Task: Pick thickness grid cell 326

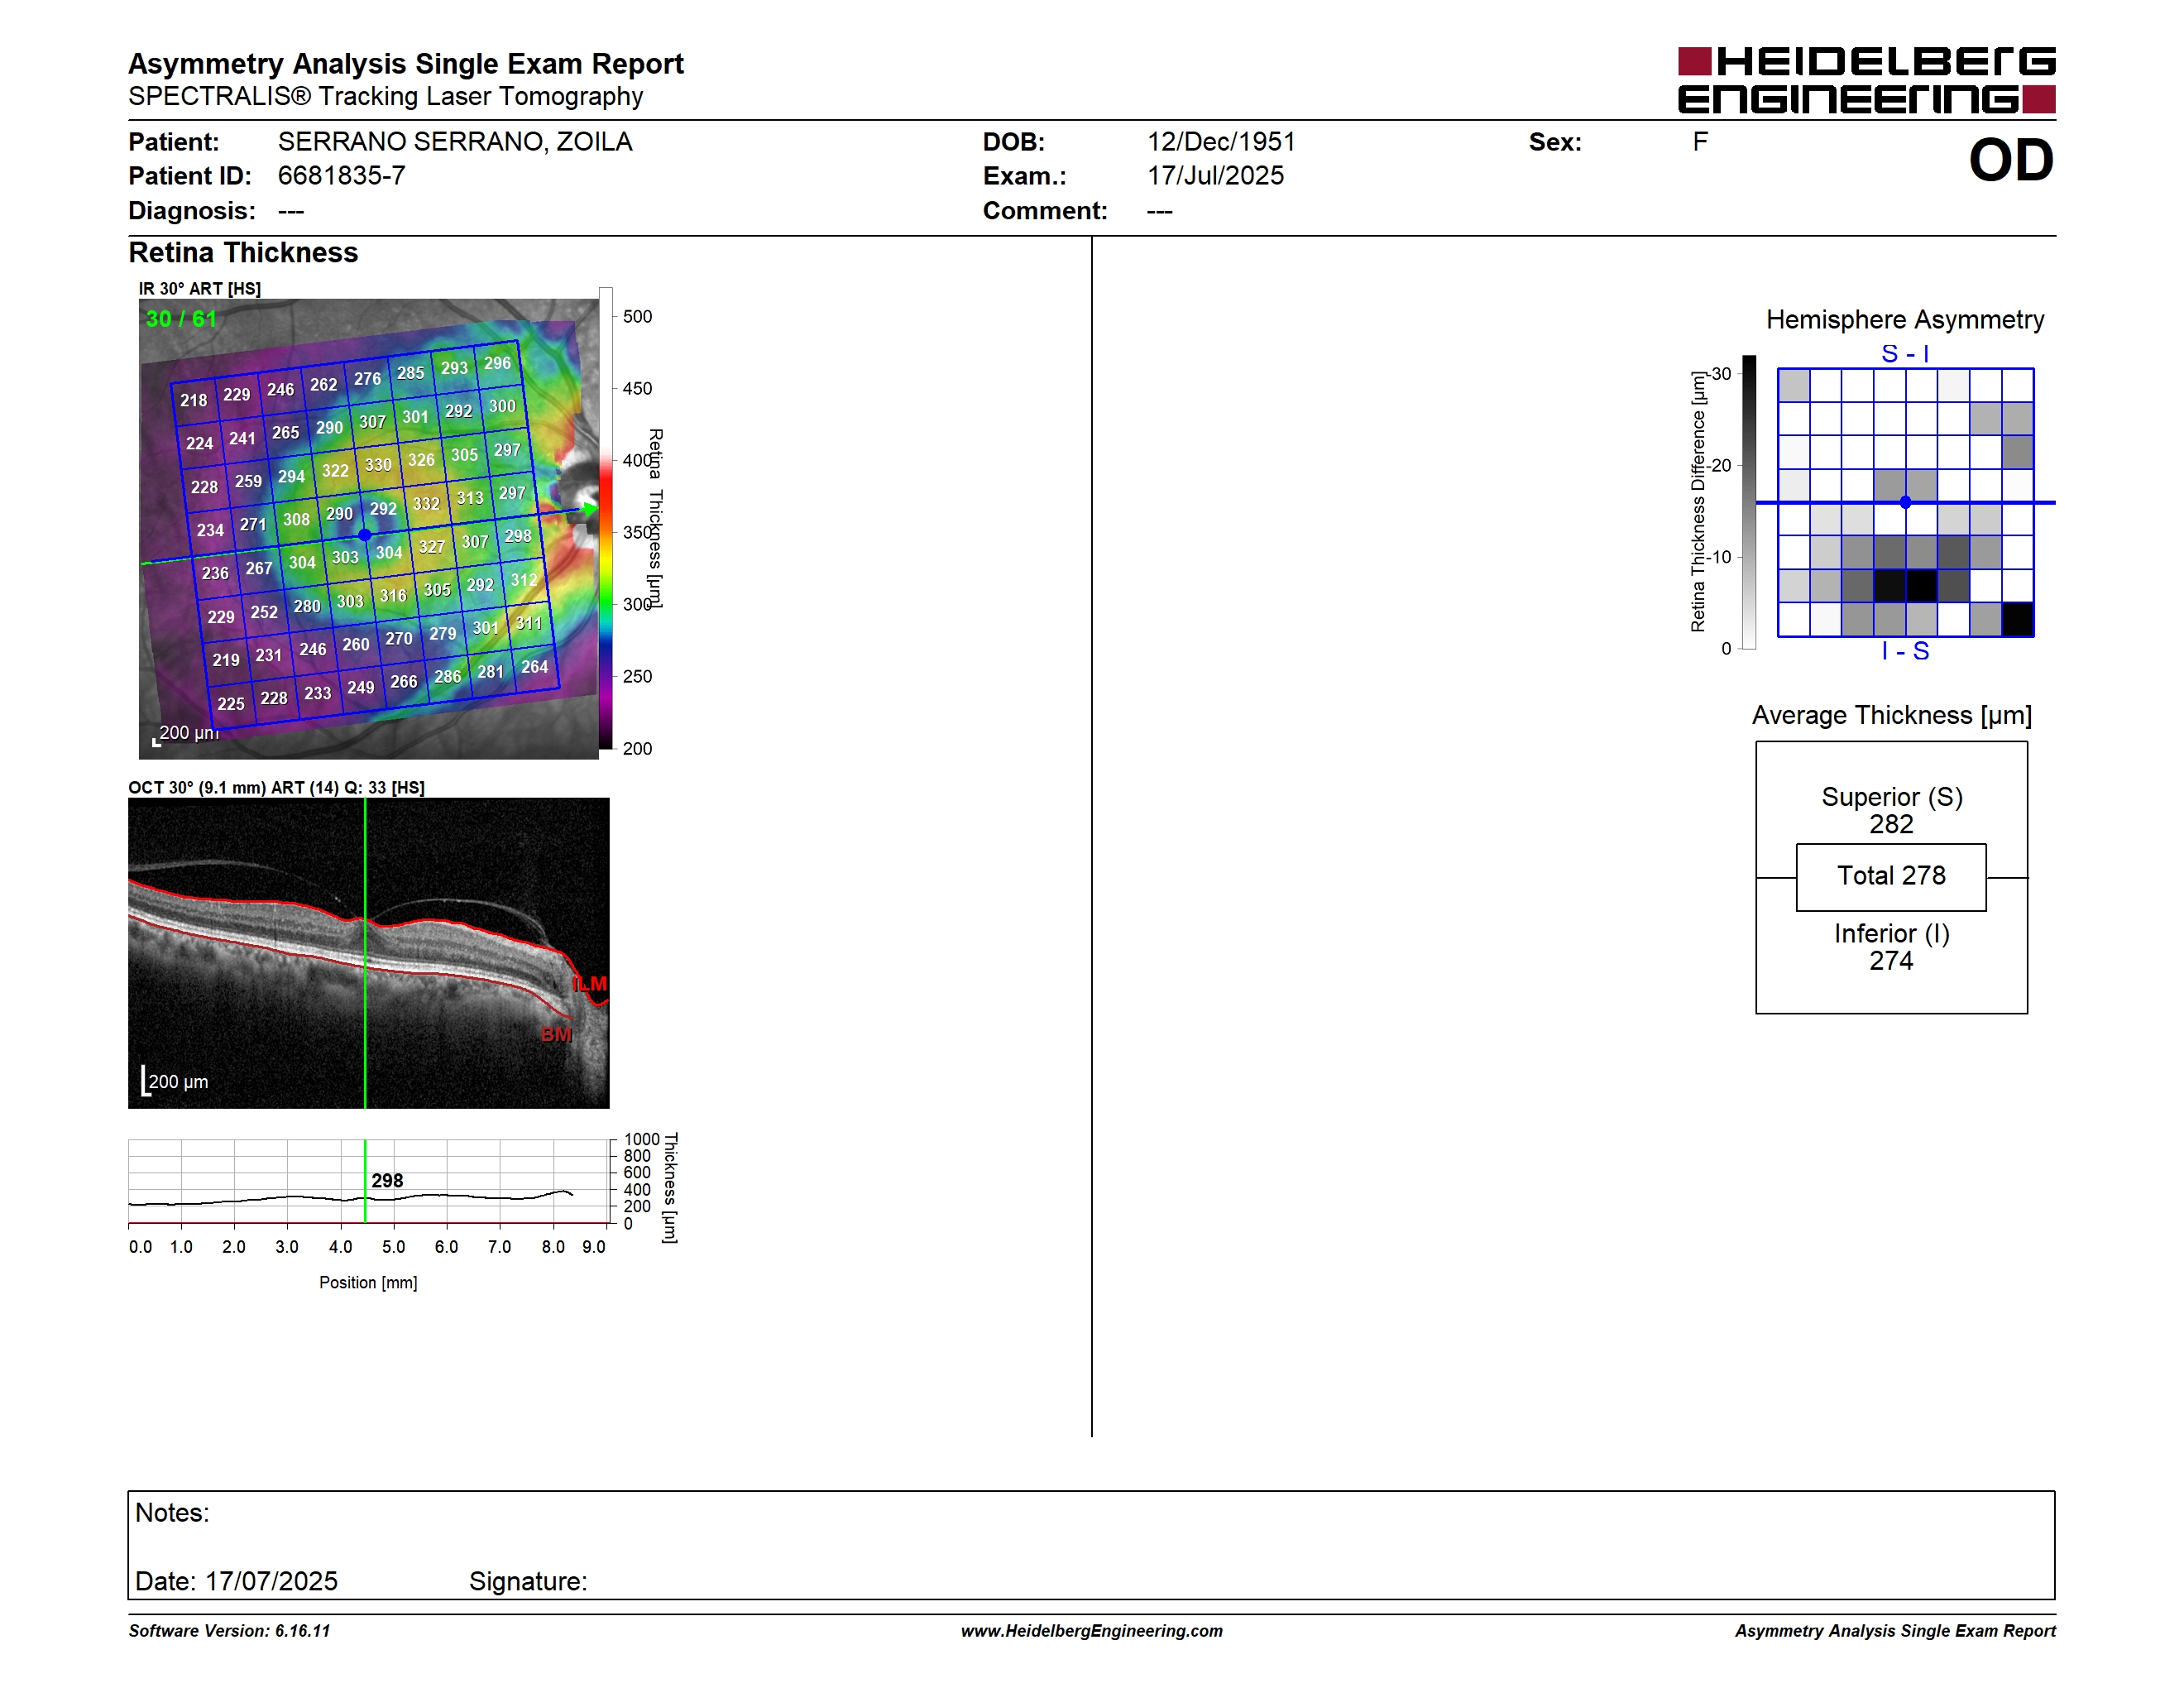Action: pos(421,460)
